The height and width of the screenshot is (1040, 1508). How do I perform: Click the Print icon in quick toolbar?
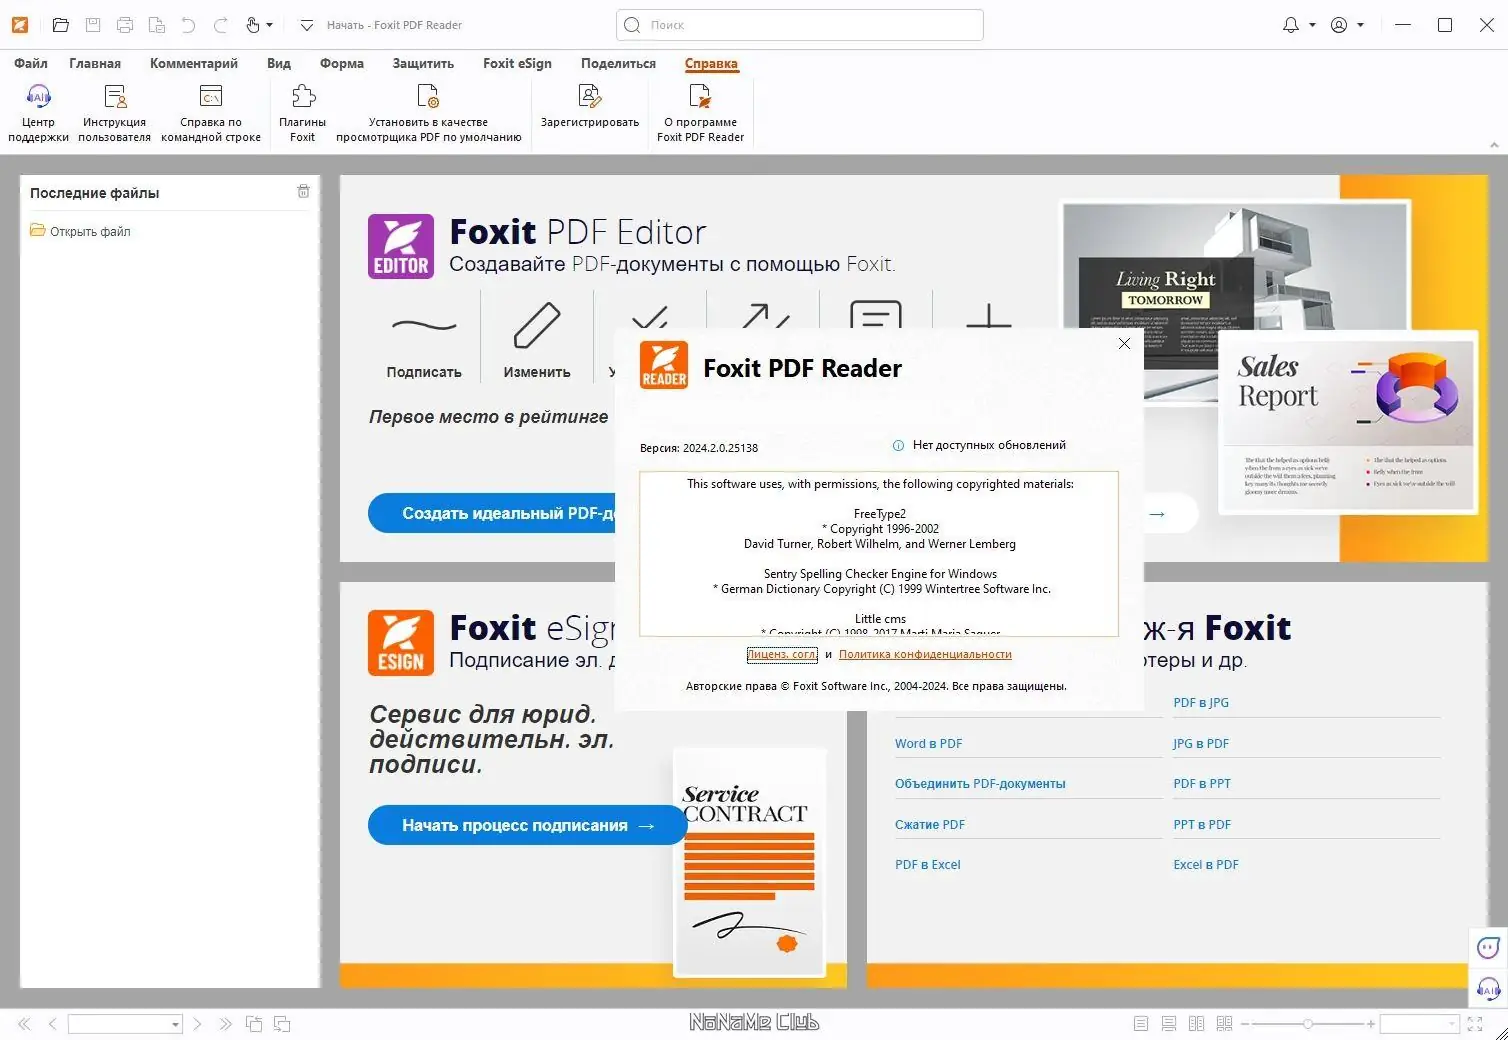click(x=125, y=25)
